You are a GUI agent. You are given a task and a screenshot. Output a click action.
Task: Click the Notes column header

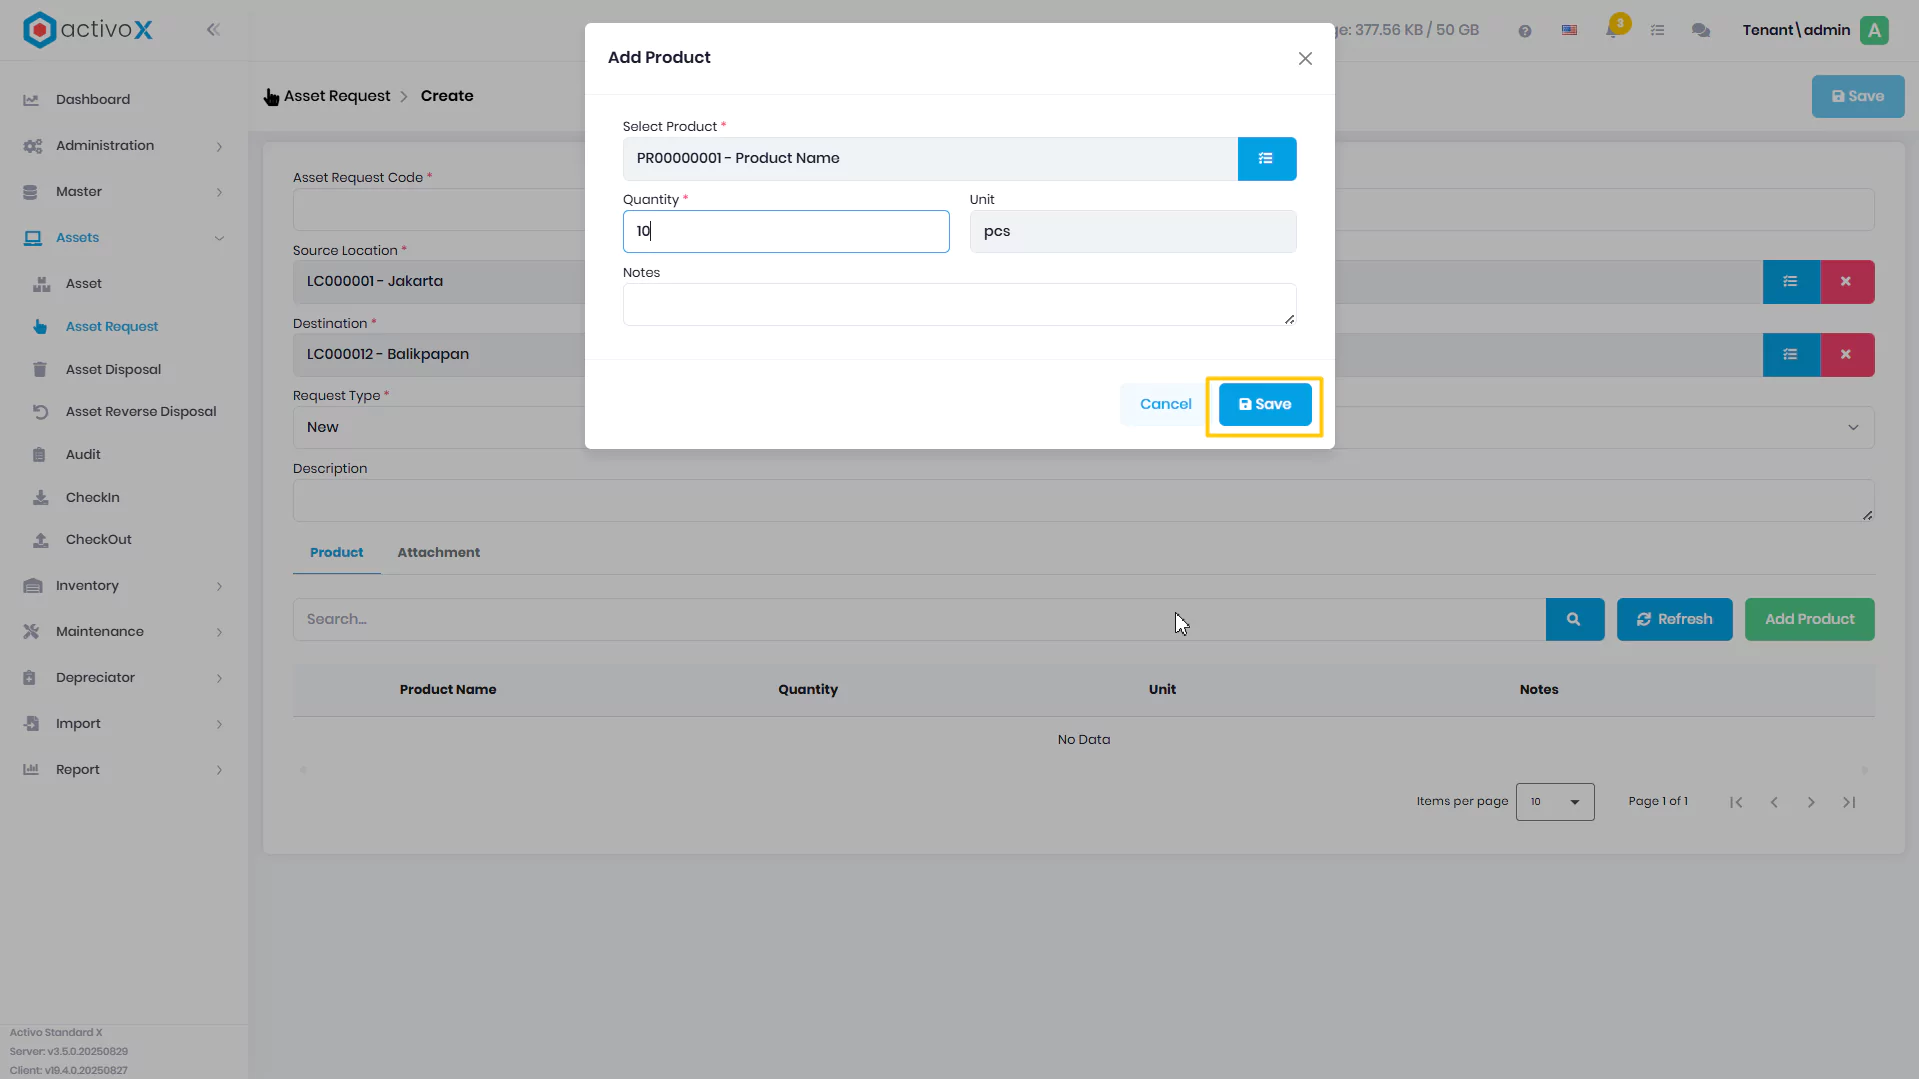(1539, 690)
